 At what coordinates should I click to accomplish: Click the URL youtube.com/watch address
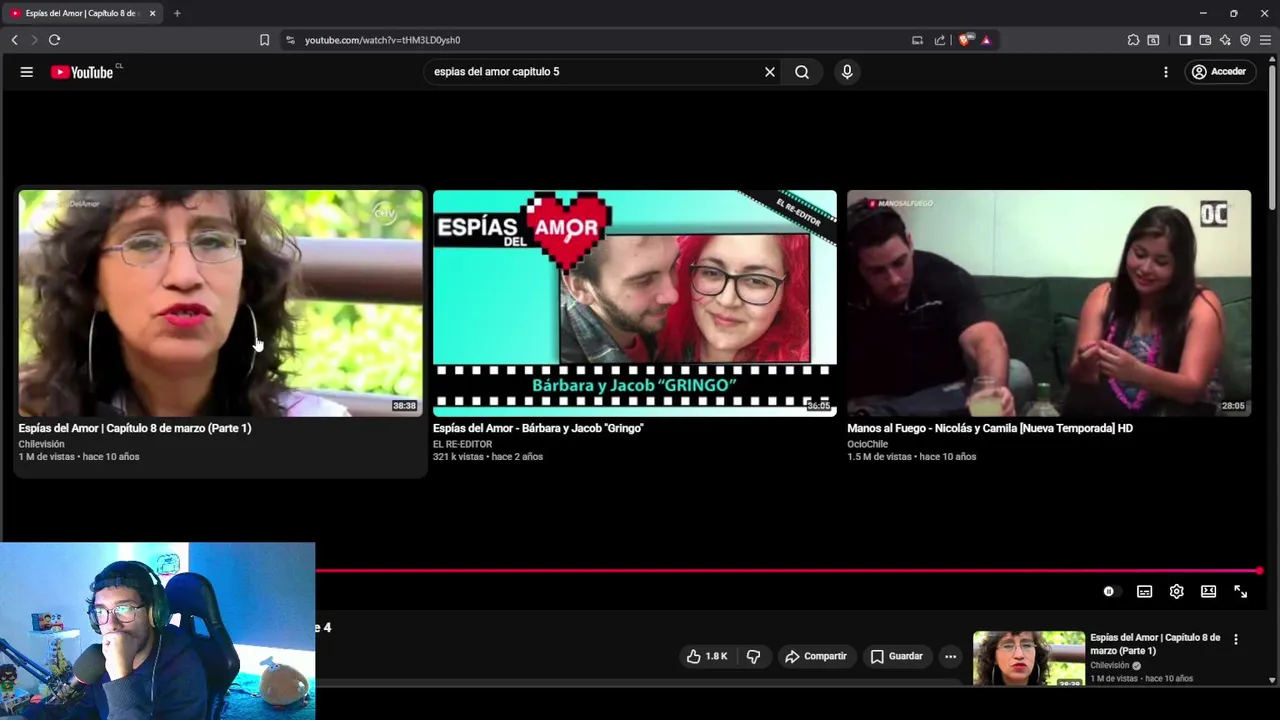point(382,40)
